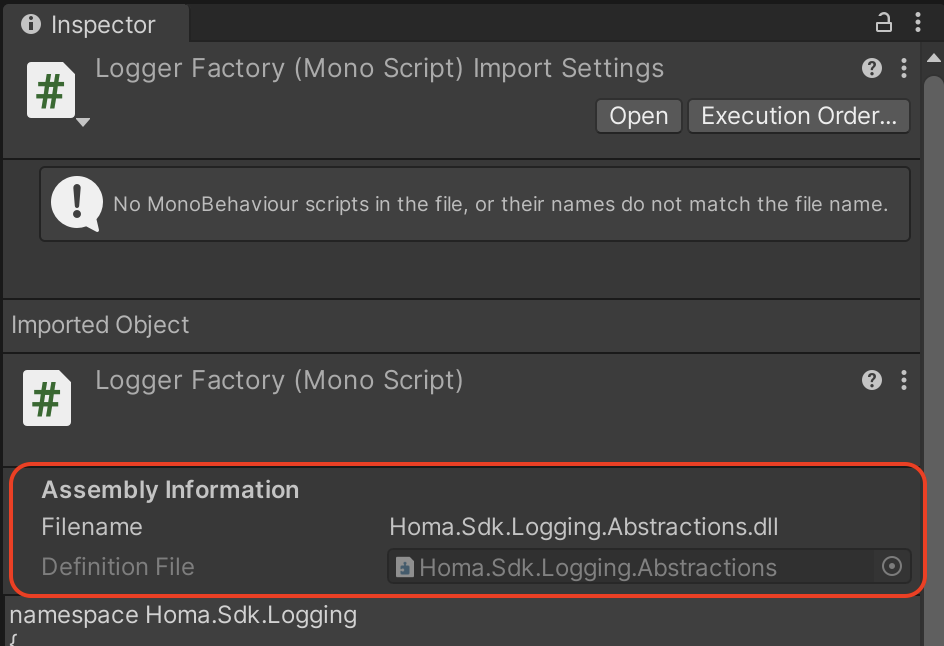Unlock the padlock in the title bar

(884, 21)
